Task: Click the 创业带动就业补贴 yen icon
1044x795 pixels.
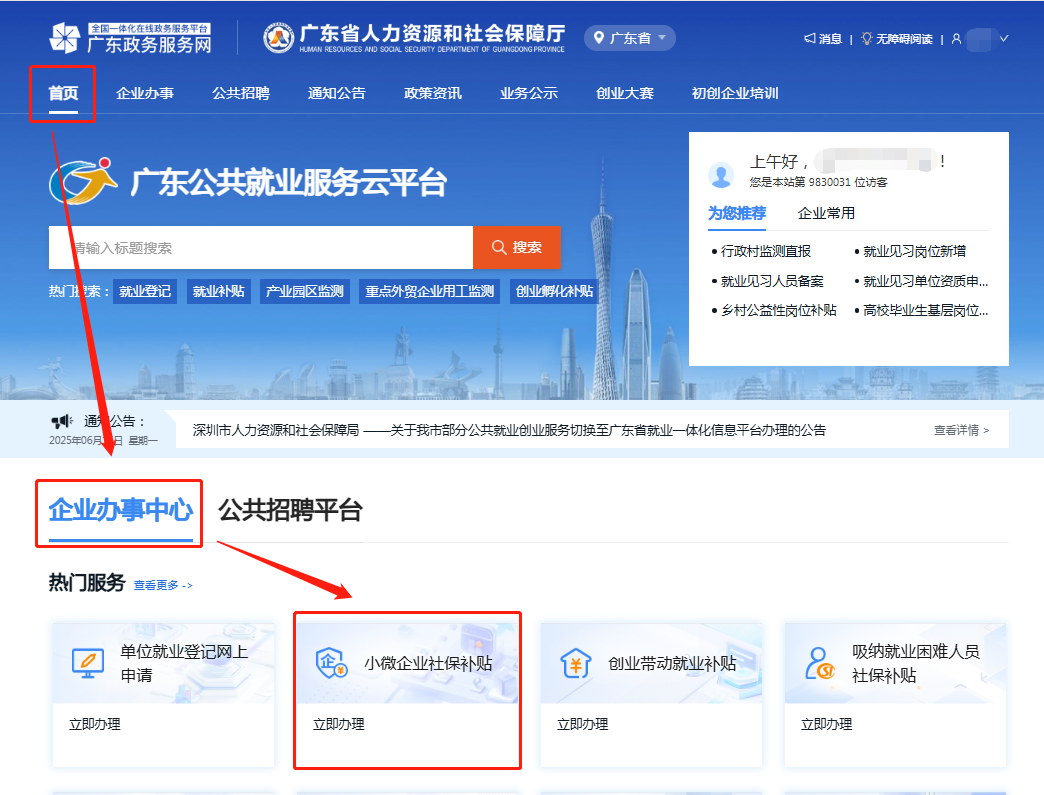Action: pyautogui.click(x=576, y=663)
